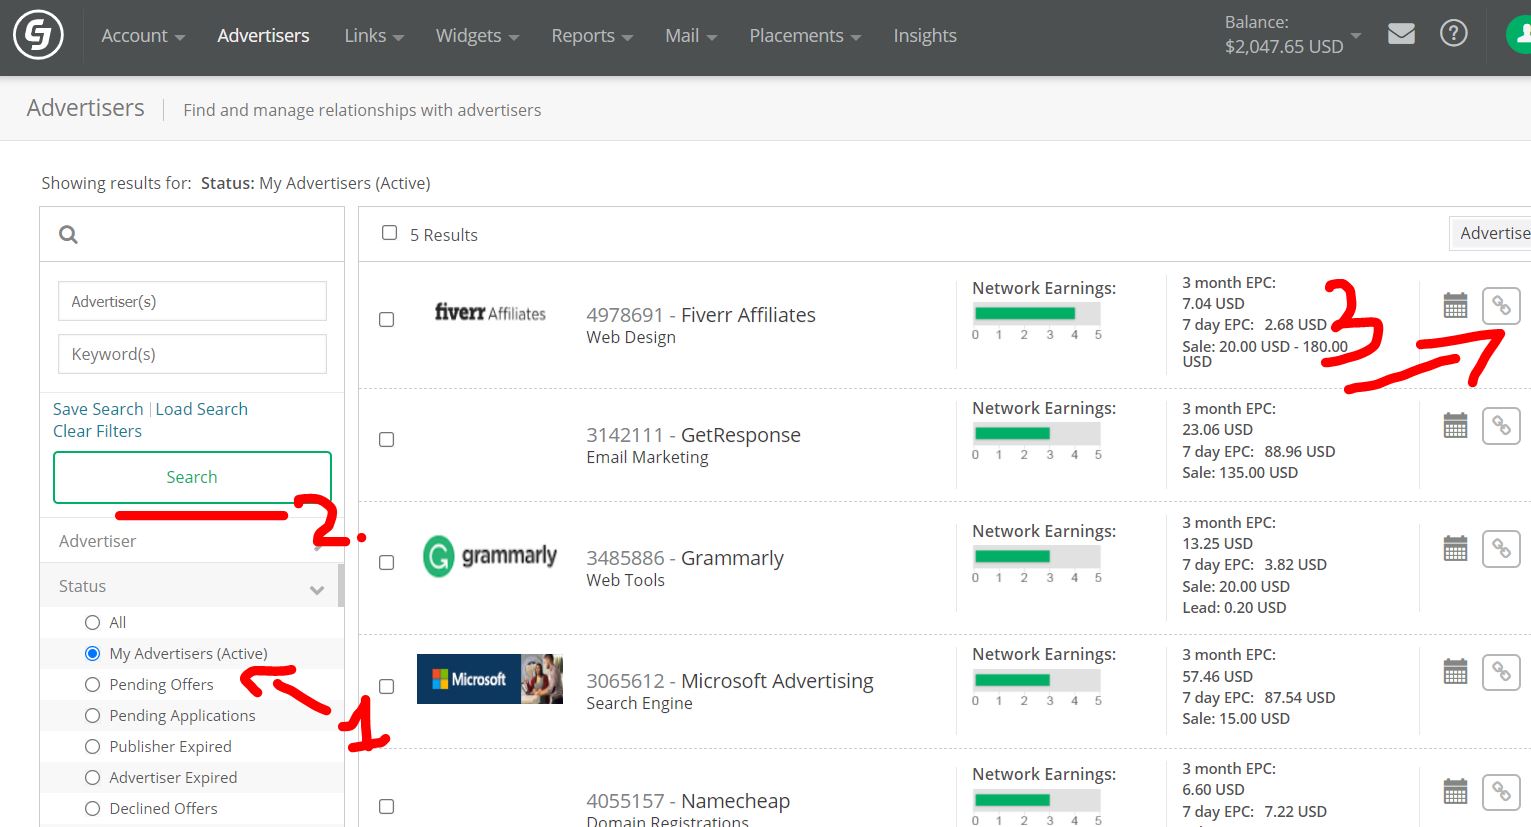
Task: Go to the Advertisers menu tab
Action: click(x=263, y=36)
